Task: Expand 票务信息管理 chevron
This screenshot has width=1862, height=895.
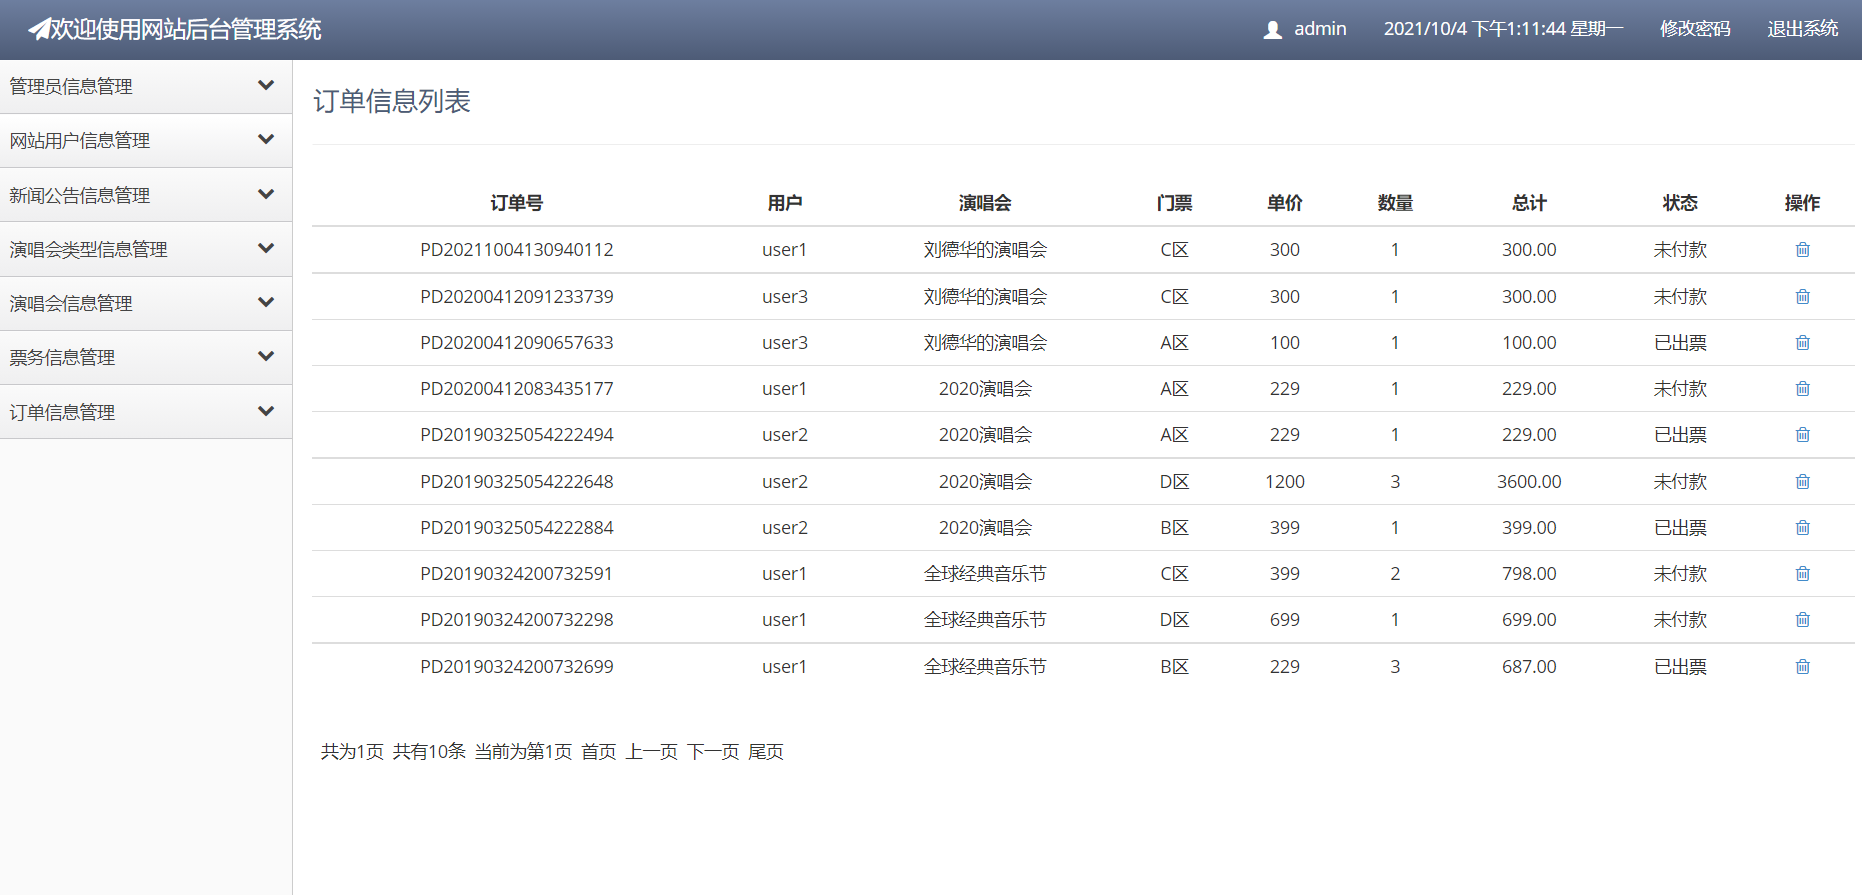Action: coord(266,356)
